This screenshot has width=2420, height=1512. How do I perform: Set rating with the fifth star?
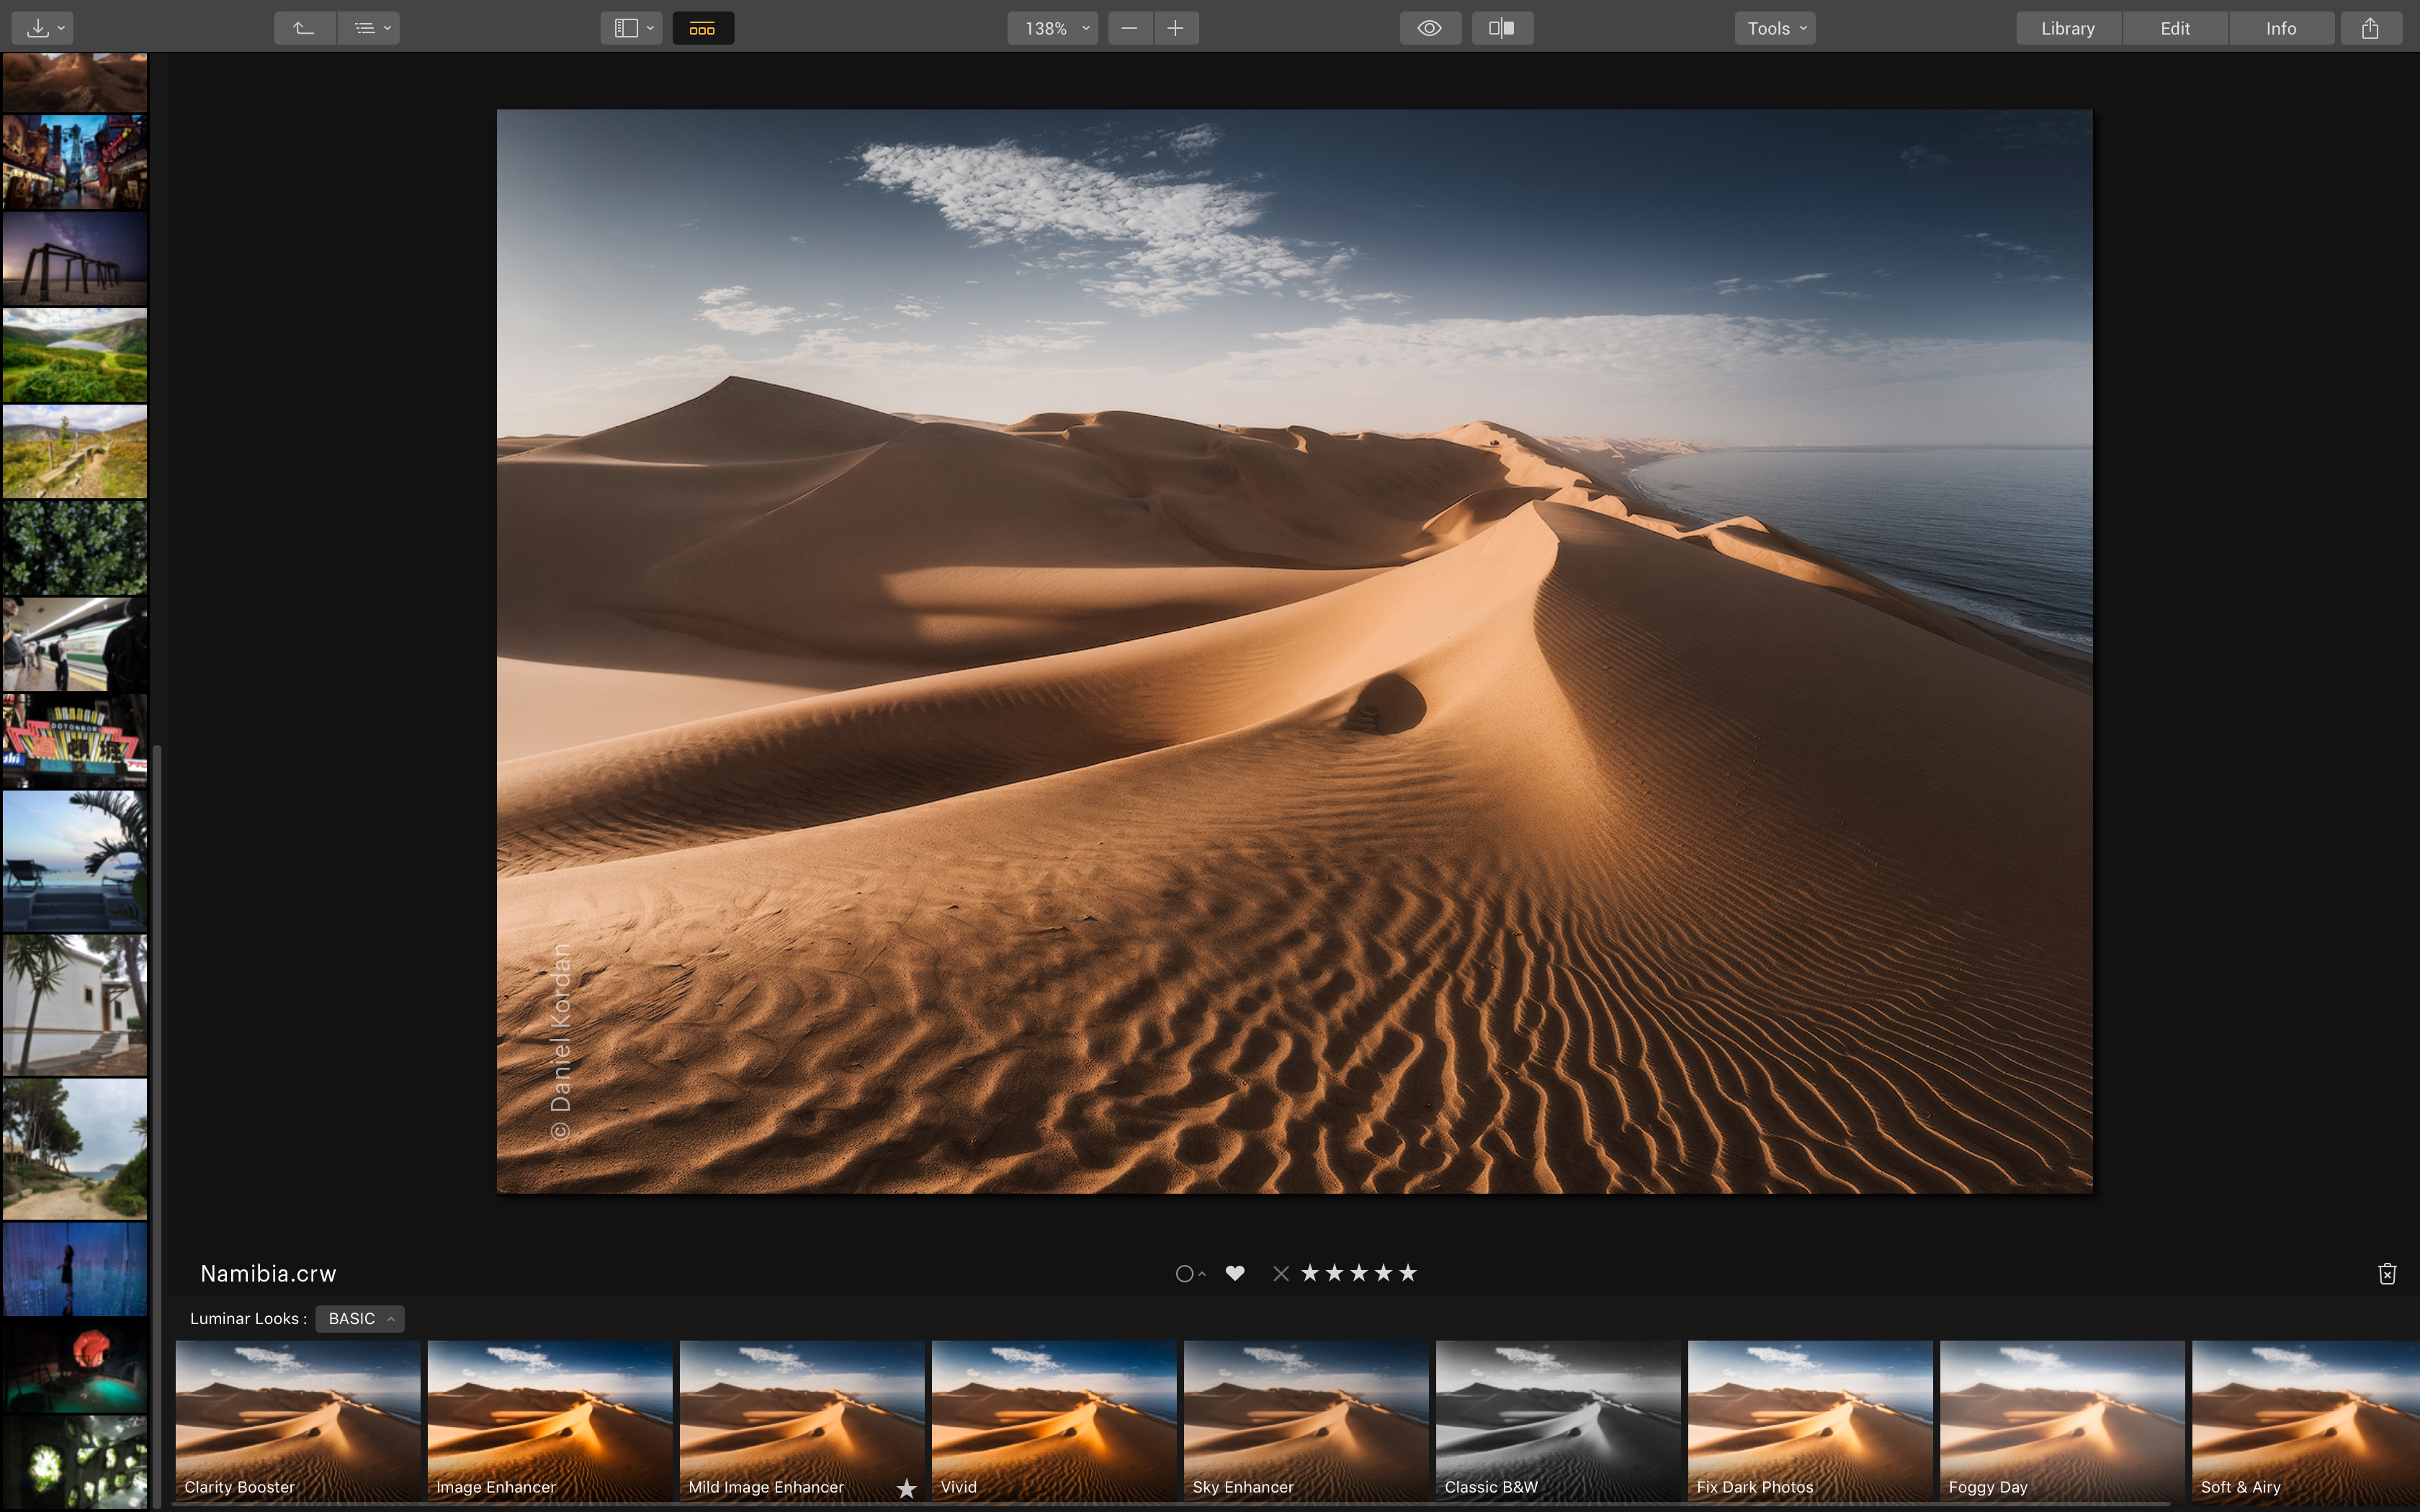point(1408,1273)
